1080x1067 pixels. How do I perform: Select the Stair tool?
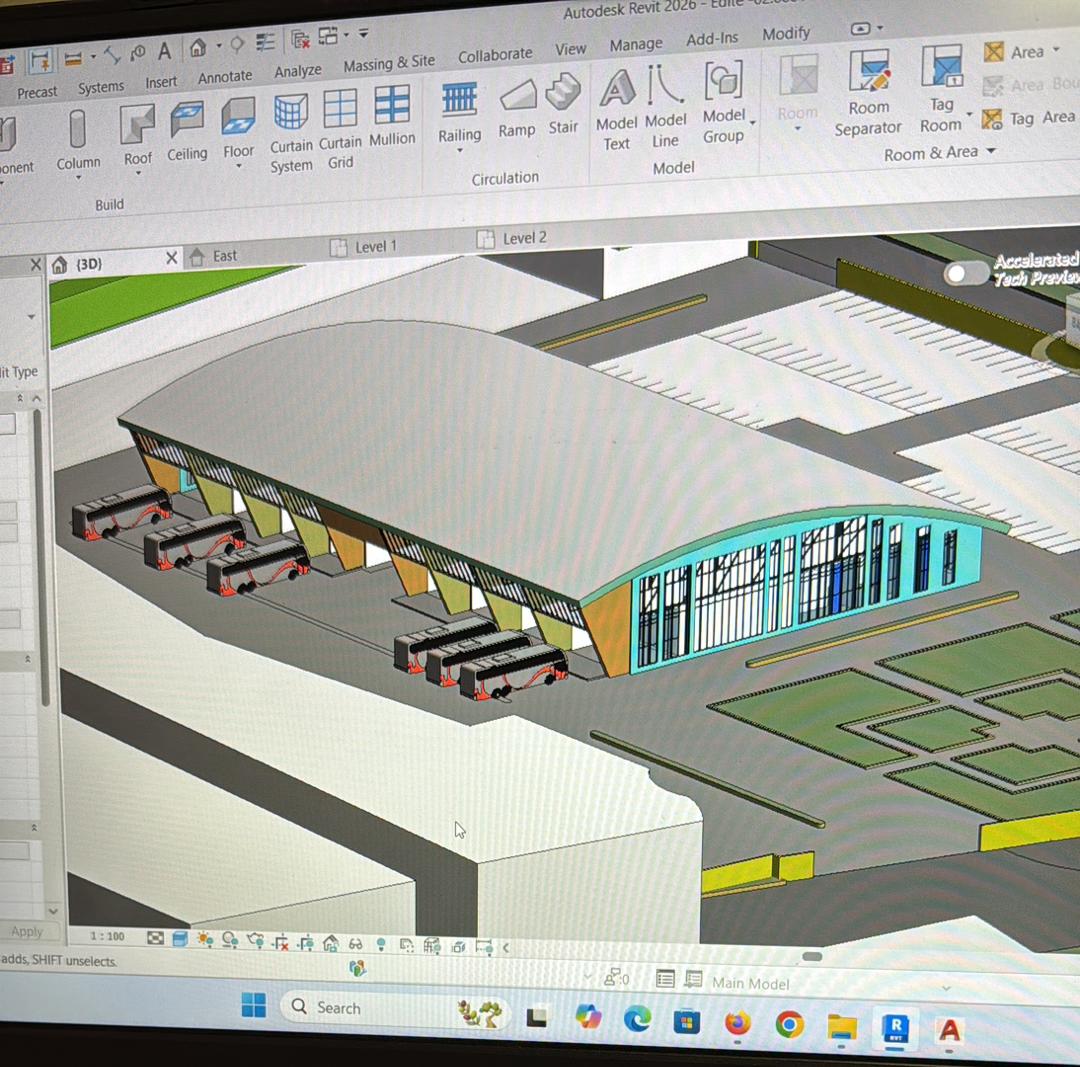563,104
